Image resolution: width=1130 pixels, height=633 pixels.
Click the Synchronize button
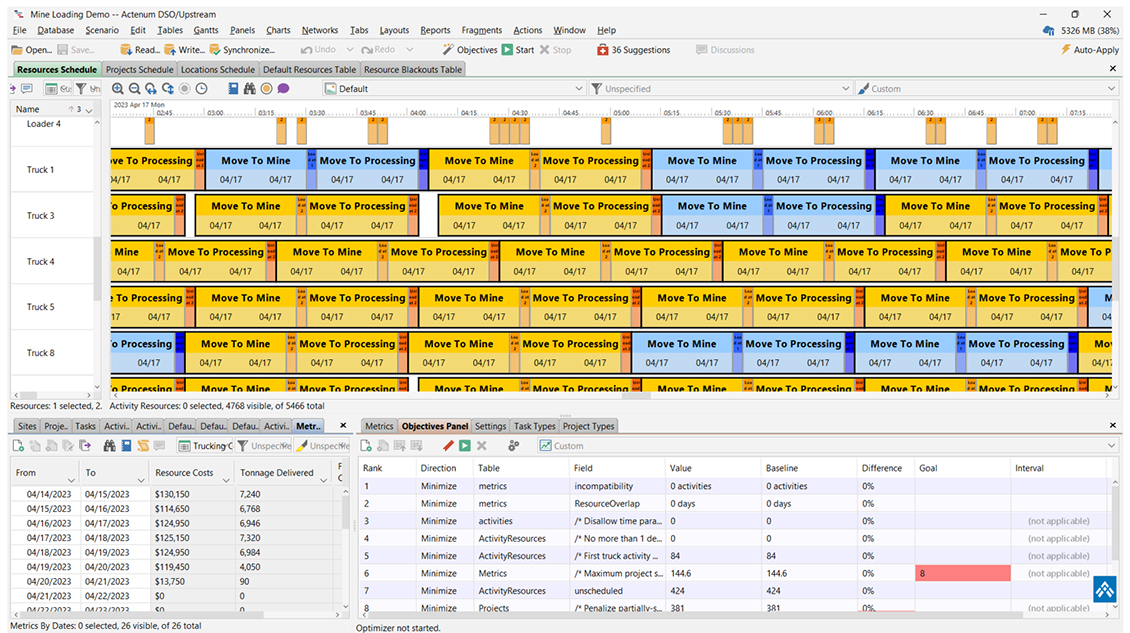pos(241,50)
